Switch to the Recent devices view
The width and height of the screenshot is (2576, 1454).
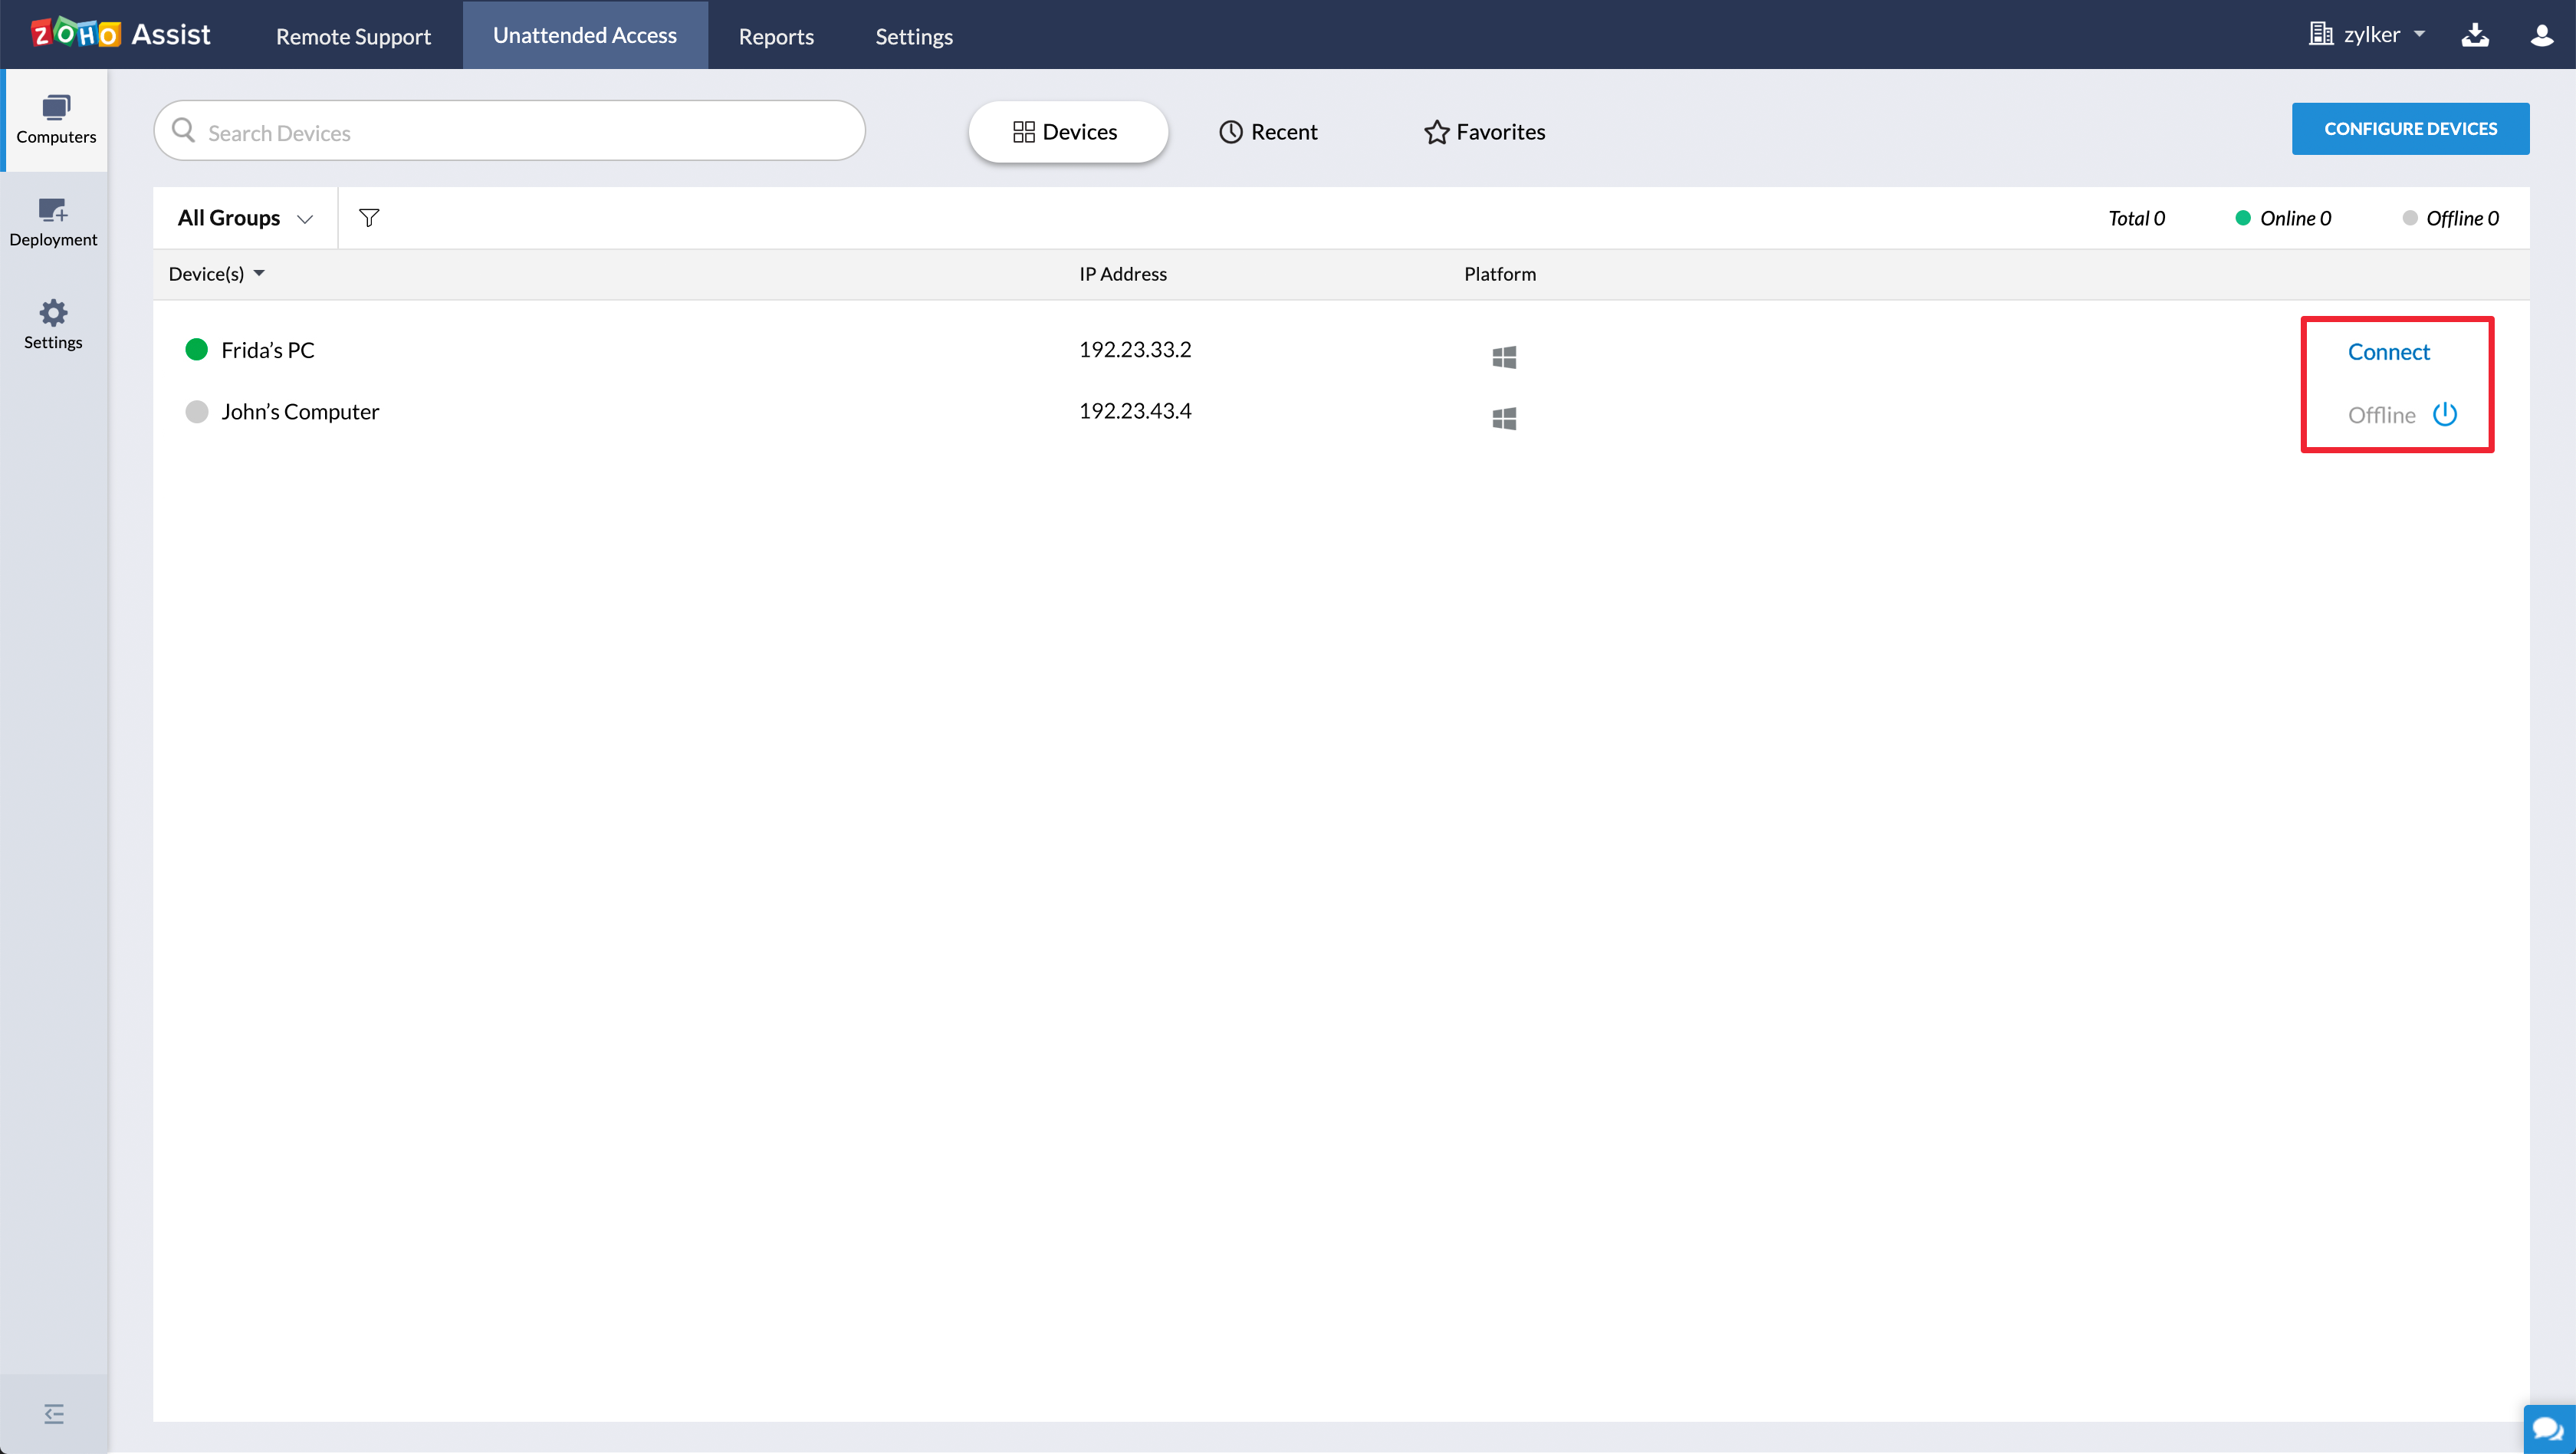[x=1268, y=132]
